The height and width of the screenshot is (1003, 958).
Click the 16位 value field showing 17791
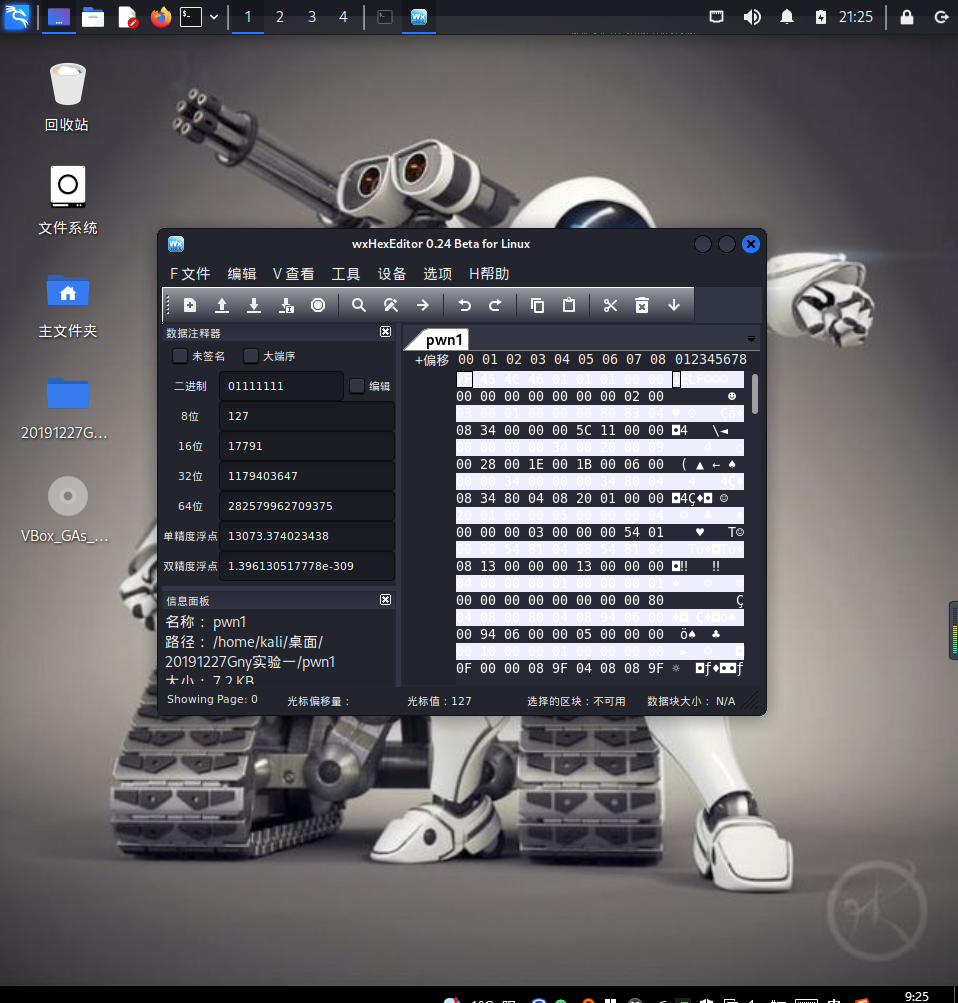(x=307, y=446)
